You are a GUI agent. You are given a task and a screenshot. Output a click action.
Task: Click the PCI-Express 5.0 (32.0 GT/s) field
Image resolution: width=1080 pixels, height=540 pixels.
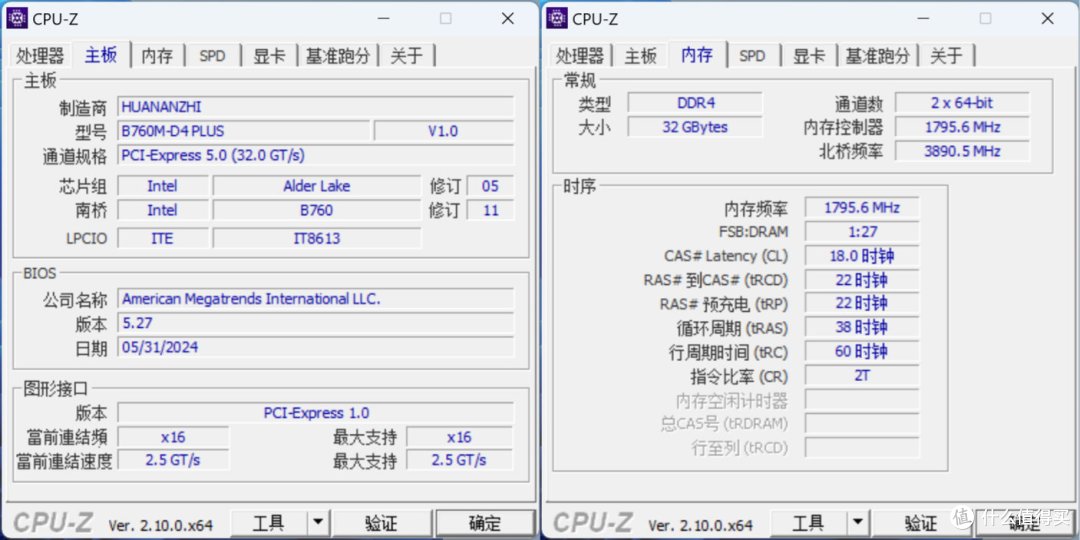315,155
